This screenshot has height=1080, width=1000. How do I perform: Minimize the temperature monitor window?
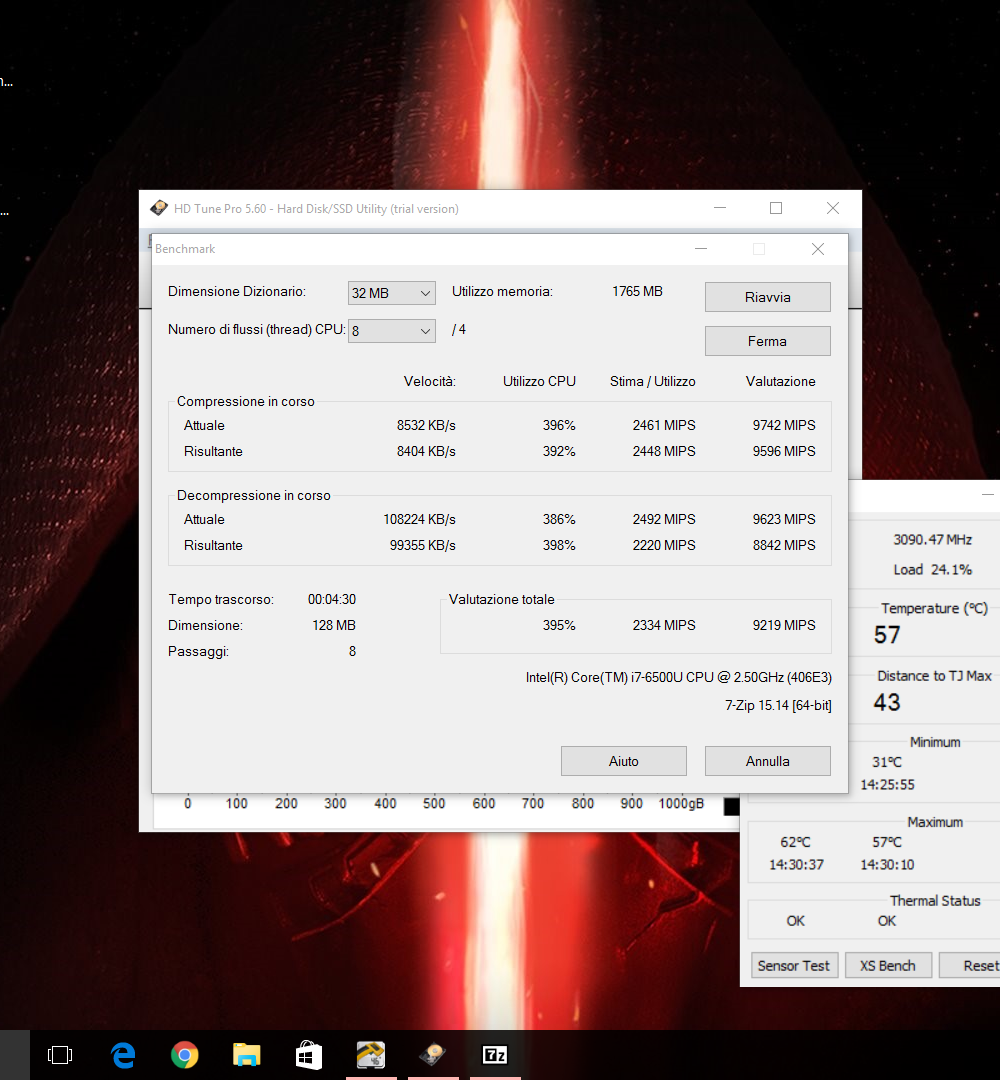coord(988,495)
